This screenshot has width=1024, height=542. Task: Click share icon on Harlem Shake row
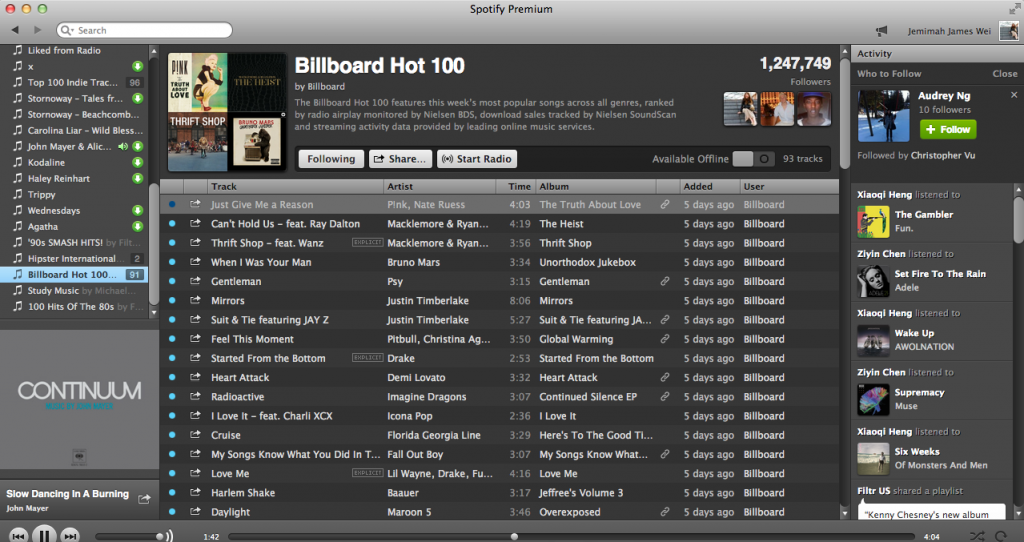pyautogui.click(x=195, y=493)
